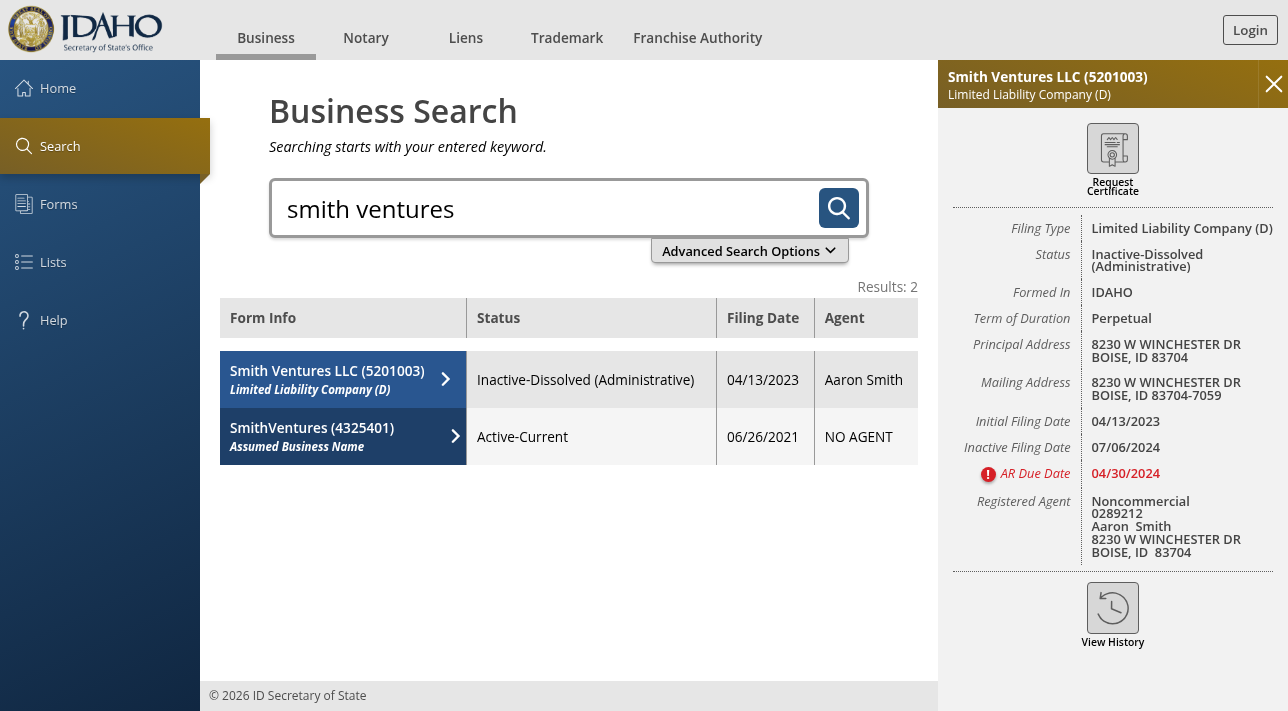This screenshot has height=711, width=1288.
Task: Click the Form Info column header
Action: pyautogui.click(x=343, y=318)
